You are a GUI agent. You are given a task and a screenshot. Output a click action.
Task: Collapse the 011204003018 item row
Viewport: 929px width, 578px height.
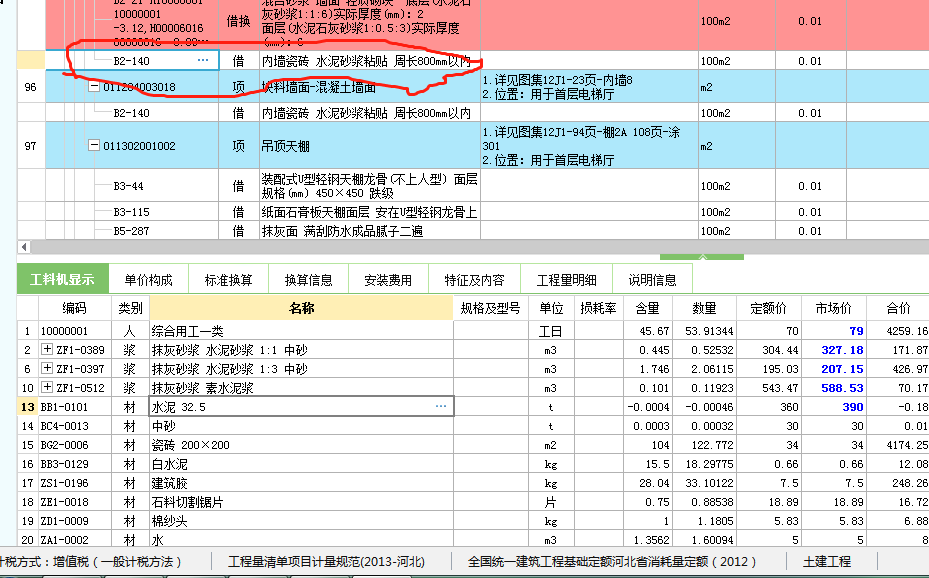click(94, 86)
